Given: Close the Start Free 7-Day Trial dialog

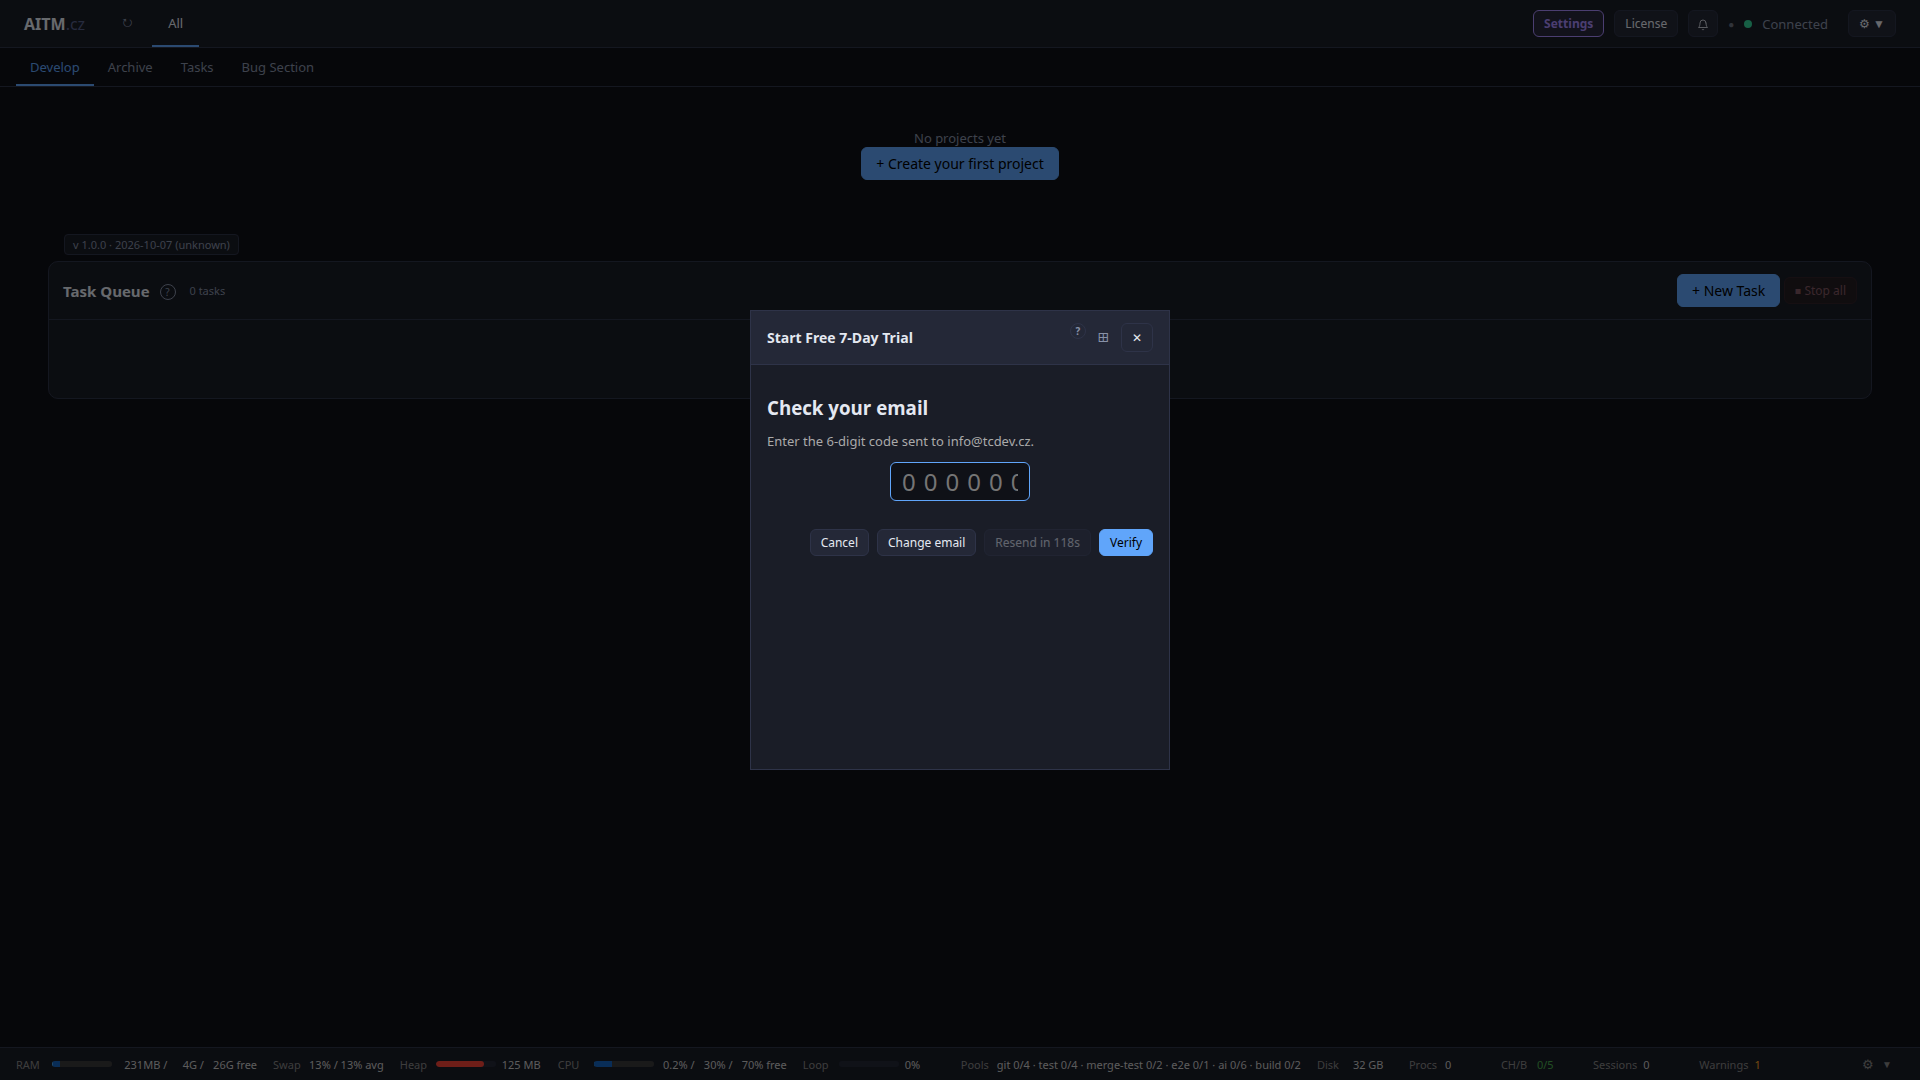Looking at the screenshot, I should pos(1137,338).
